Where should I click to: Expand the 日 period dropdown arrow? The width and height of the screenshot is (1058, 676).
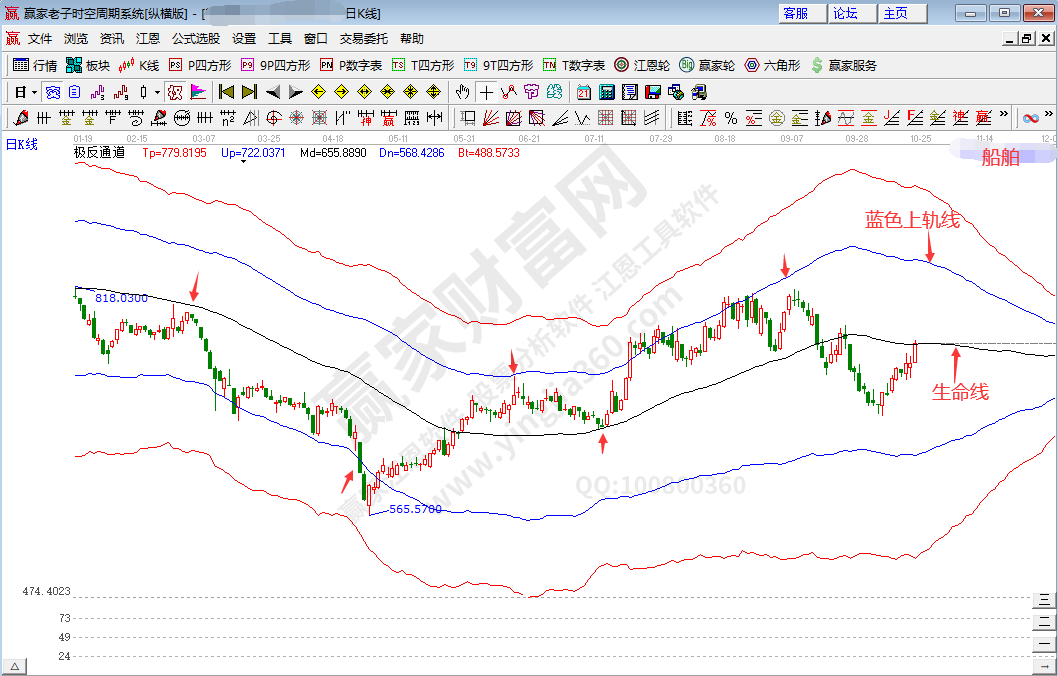click(x=34, y=92)
